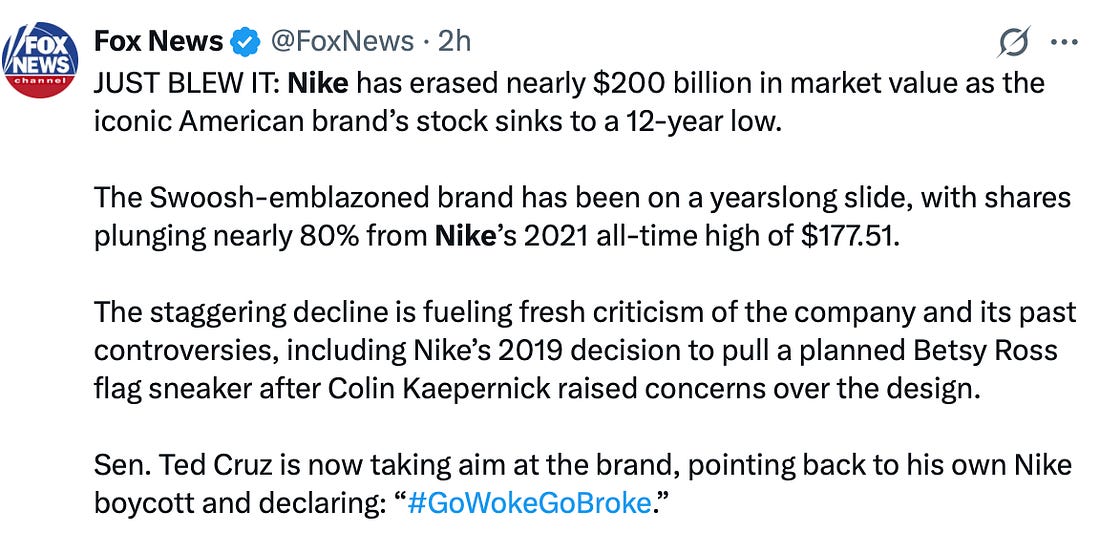The image size is (1100, 535).
Task: Open the Fox News profile avatar
Action: pyautogui.click(x=40, y=60)
